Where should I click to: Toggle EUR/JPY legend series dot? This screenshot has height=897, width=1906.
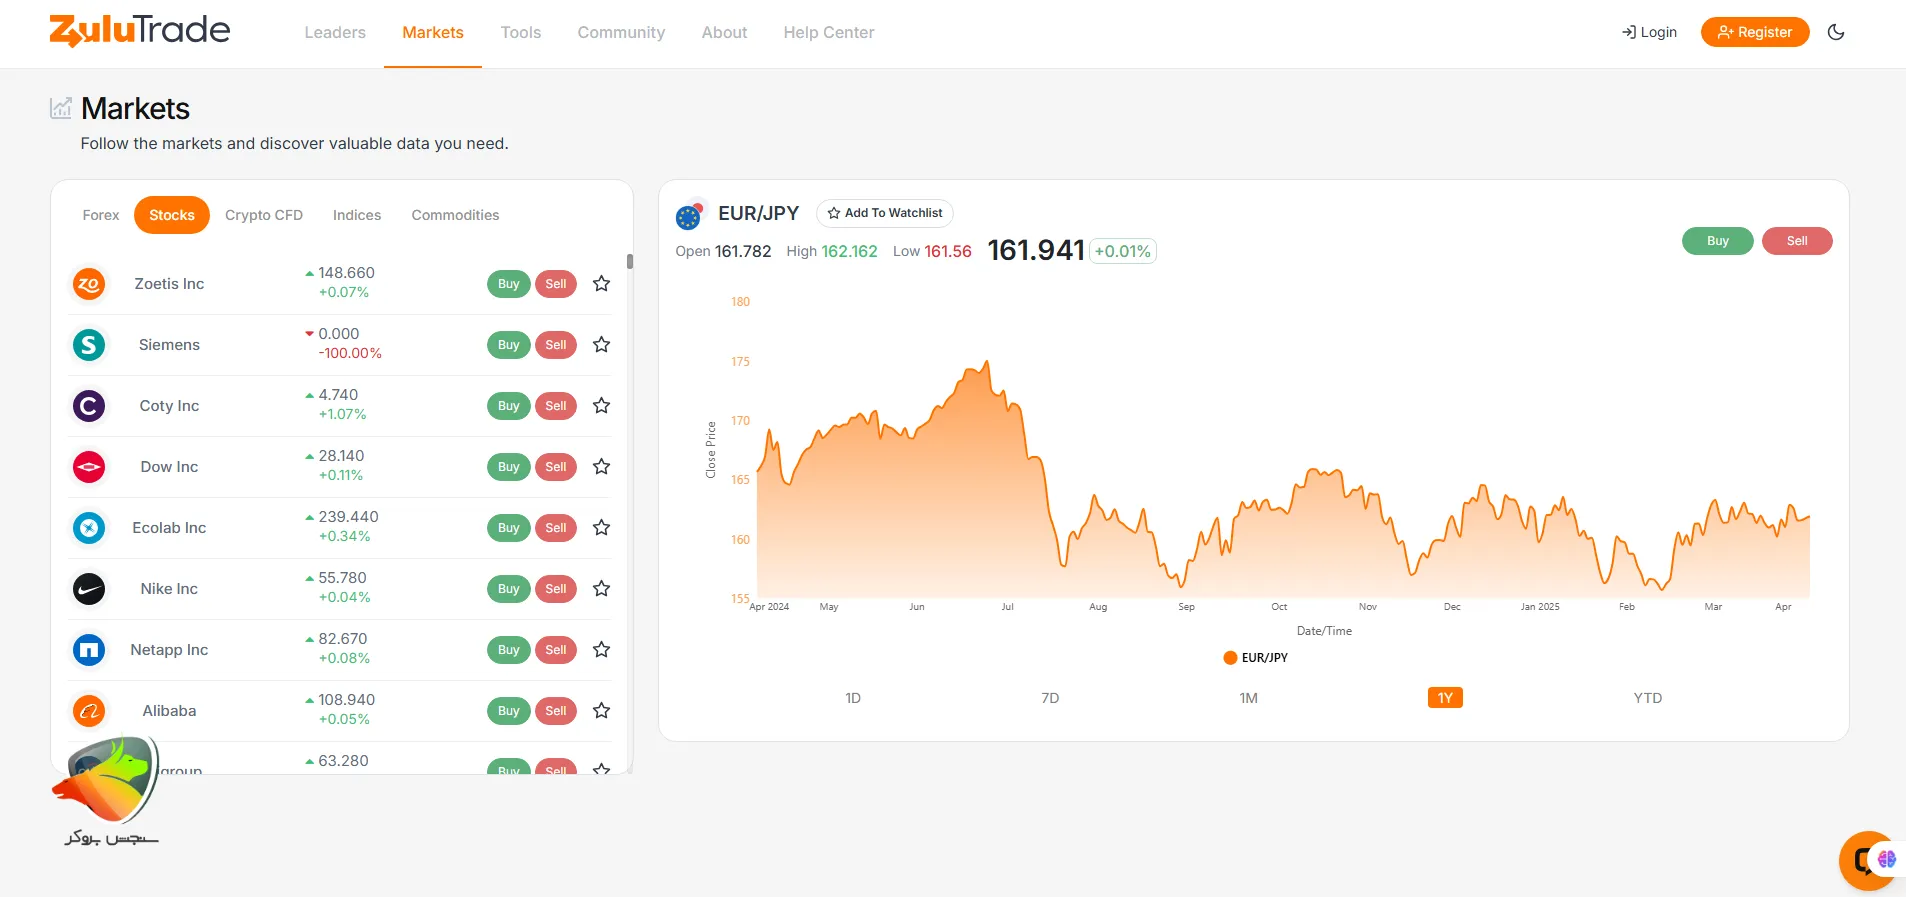pos(1230,658)
